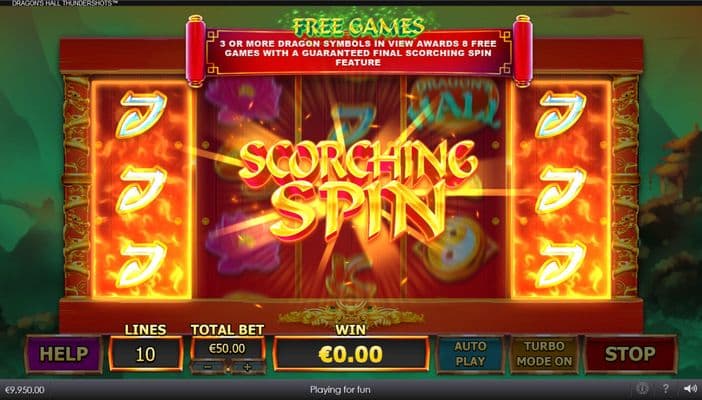Click the Scorching Spin title text

click(358, 189)
